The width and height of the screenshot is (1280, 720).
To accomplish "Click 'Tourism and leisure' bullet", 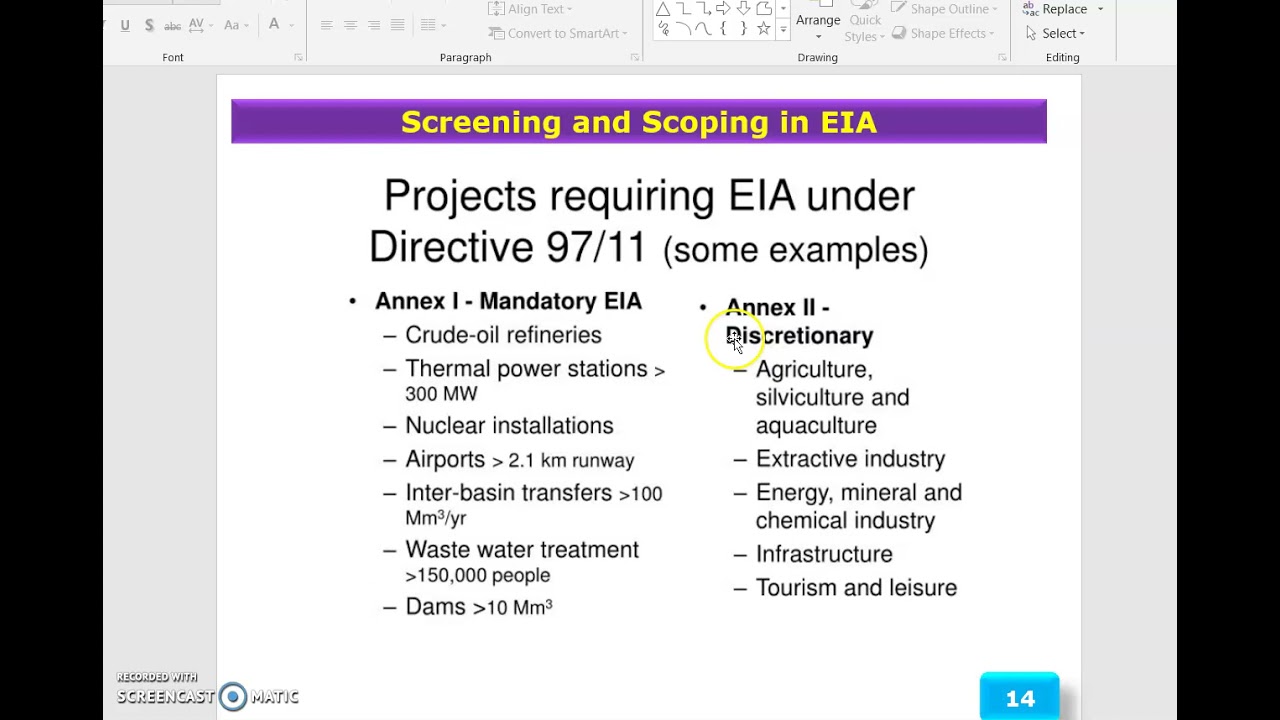I will pos(856,588).
